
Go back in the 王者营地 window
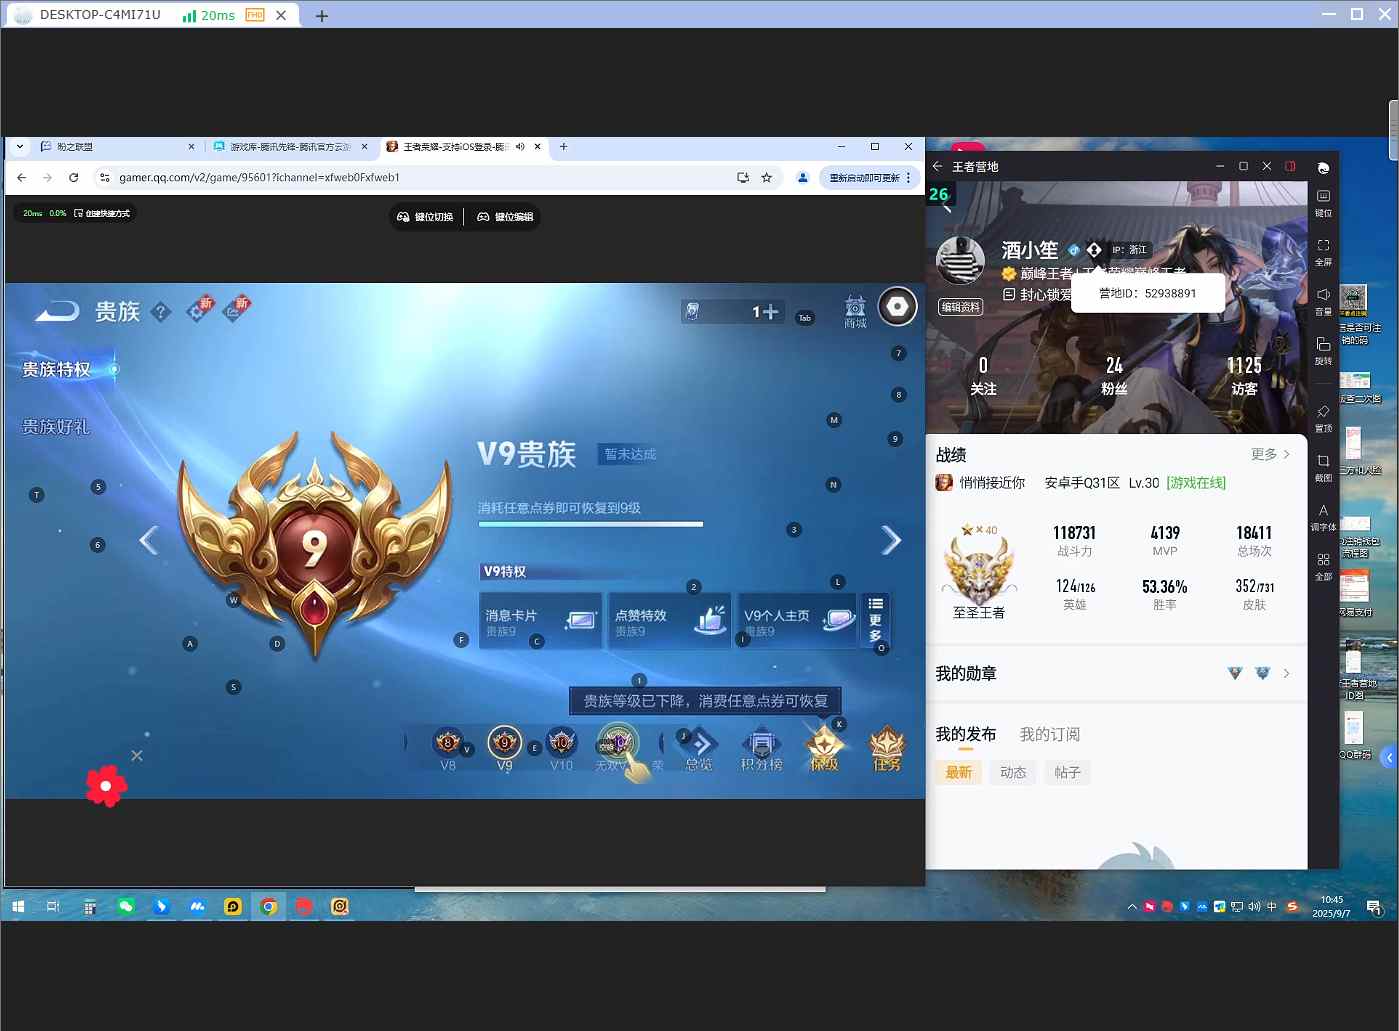point(937,166)
